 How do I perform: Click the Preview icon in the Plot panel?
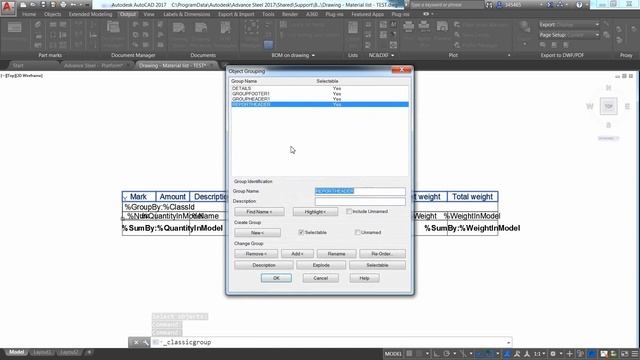[442, 27]
